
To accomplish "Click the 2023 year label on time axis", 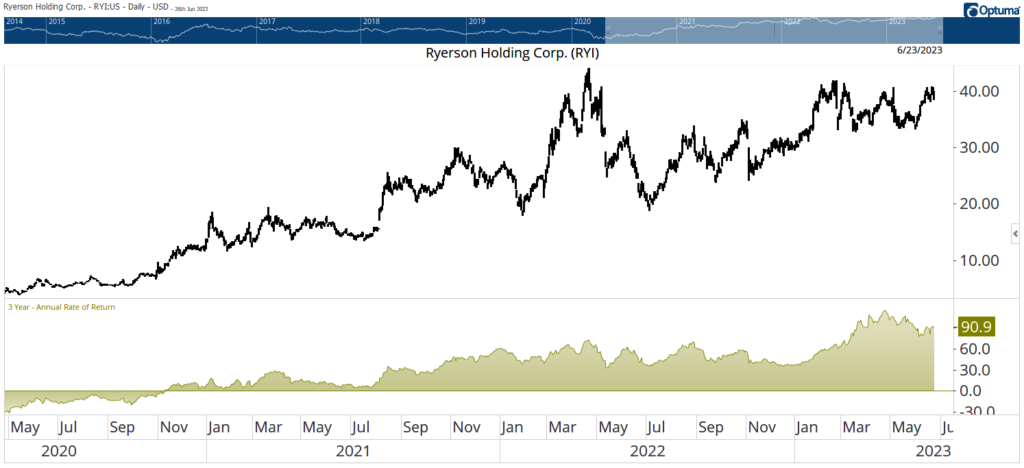I will (933, 451).
